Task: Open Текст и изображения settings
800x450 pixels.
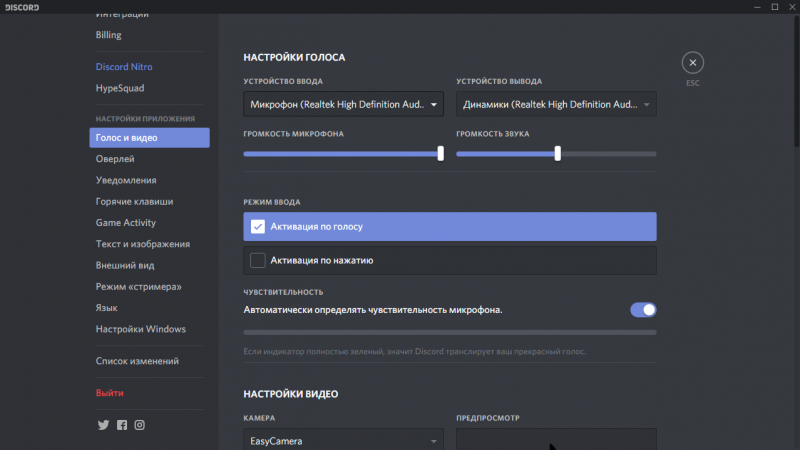Action: click(143, 244)
